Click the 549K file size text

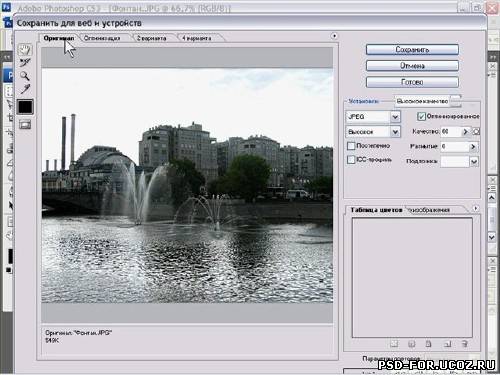[x=52, y=340]
